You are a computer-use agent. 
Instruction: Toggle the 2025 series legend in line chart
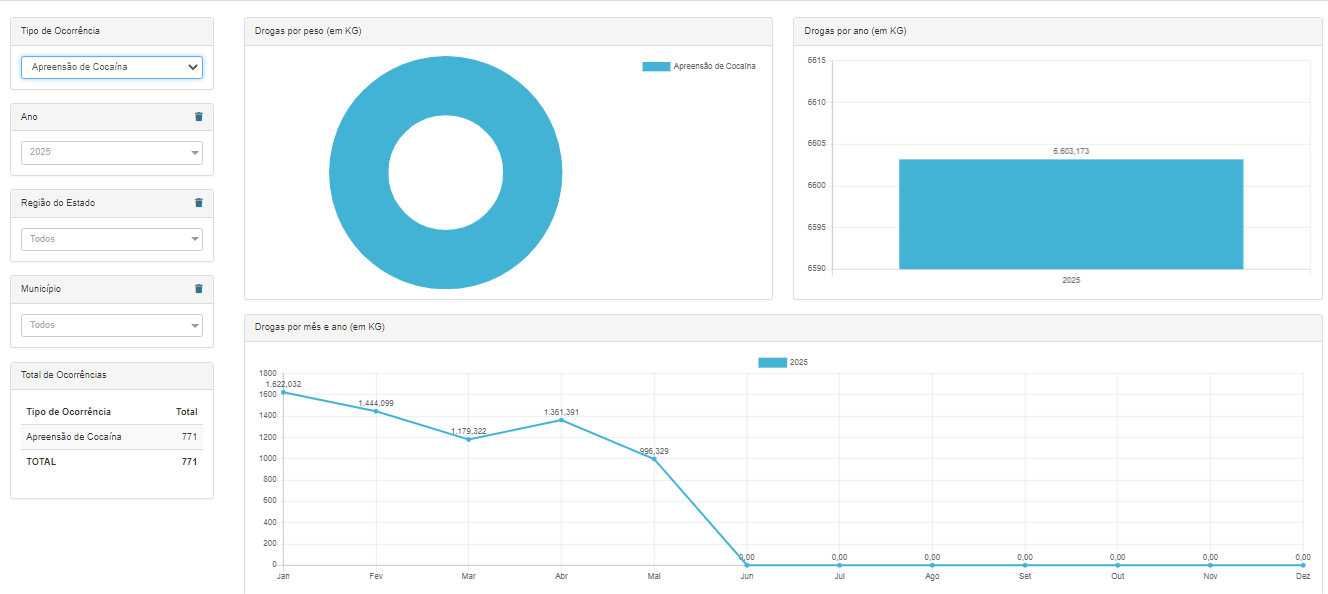click(783, 362)
